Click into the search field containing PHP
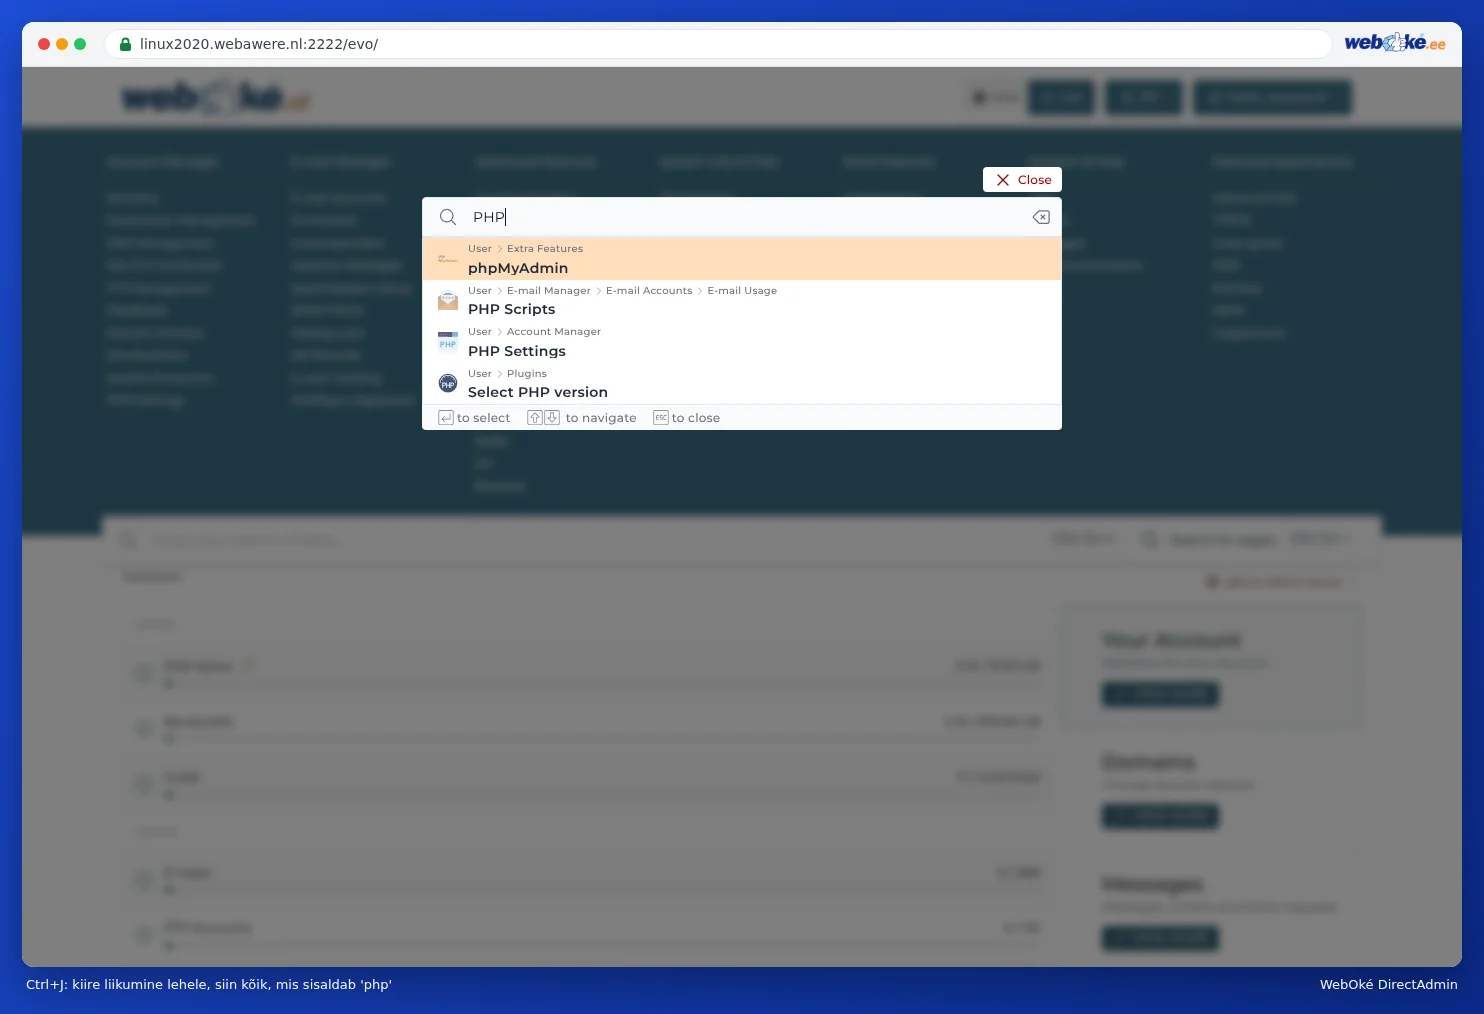This screenshot has width=1484, height=1014. click(x=742, y=217)
